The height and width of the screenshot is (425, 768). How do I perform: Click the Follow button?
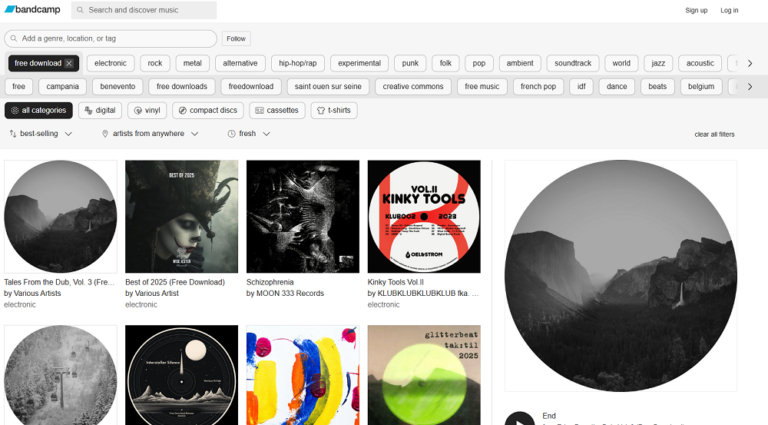click(x=236, y=39)
